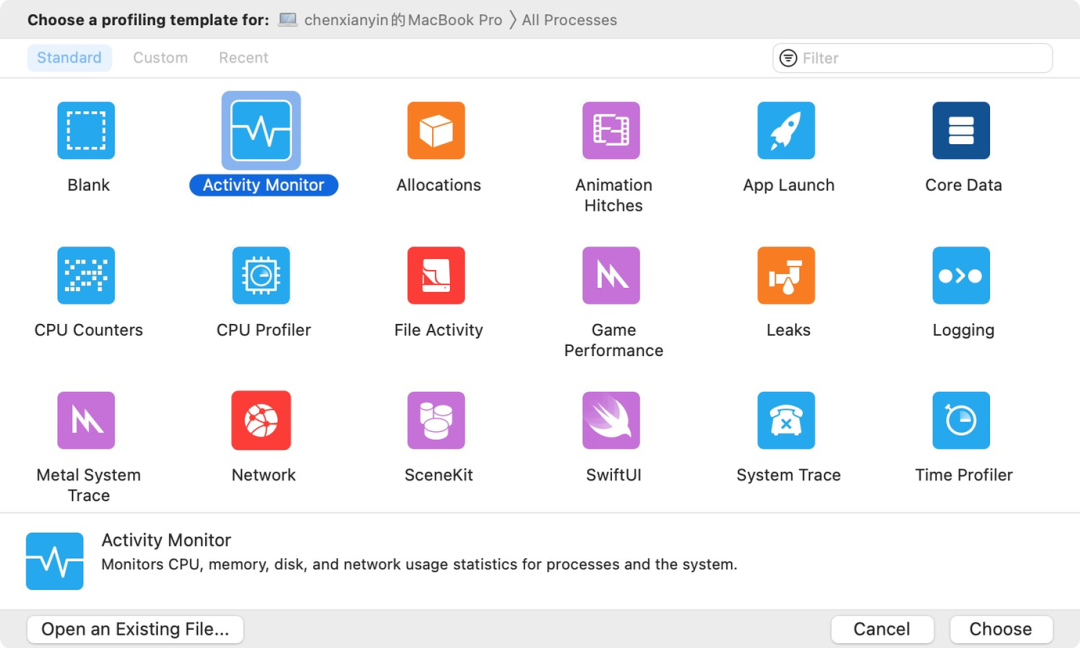Click the Logging label
Screen dimensions: 1080x648
click(x=964, y=330)
